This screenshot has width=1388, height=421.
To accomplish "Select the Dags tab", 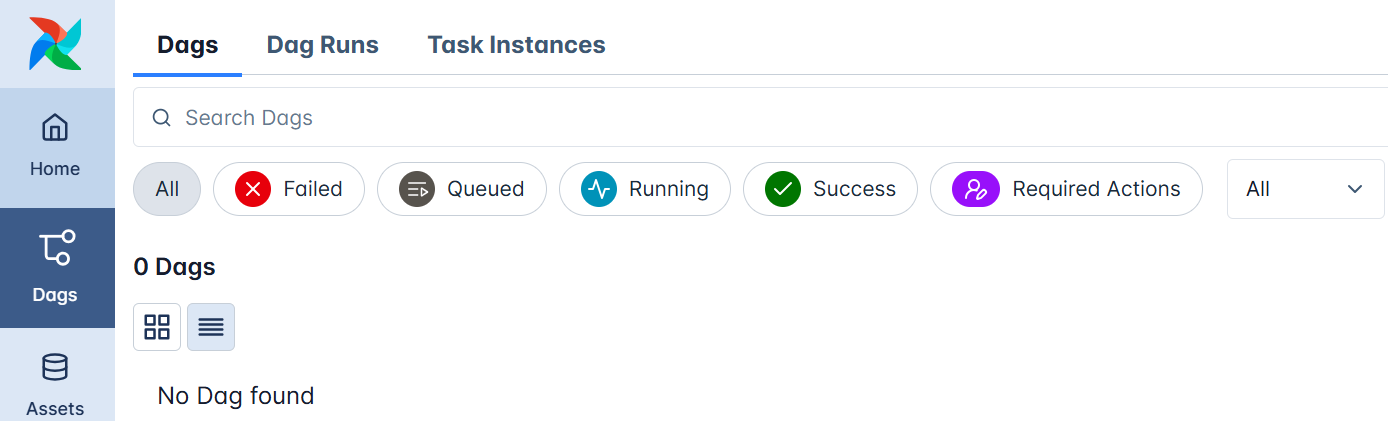I will point(188,45).
